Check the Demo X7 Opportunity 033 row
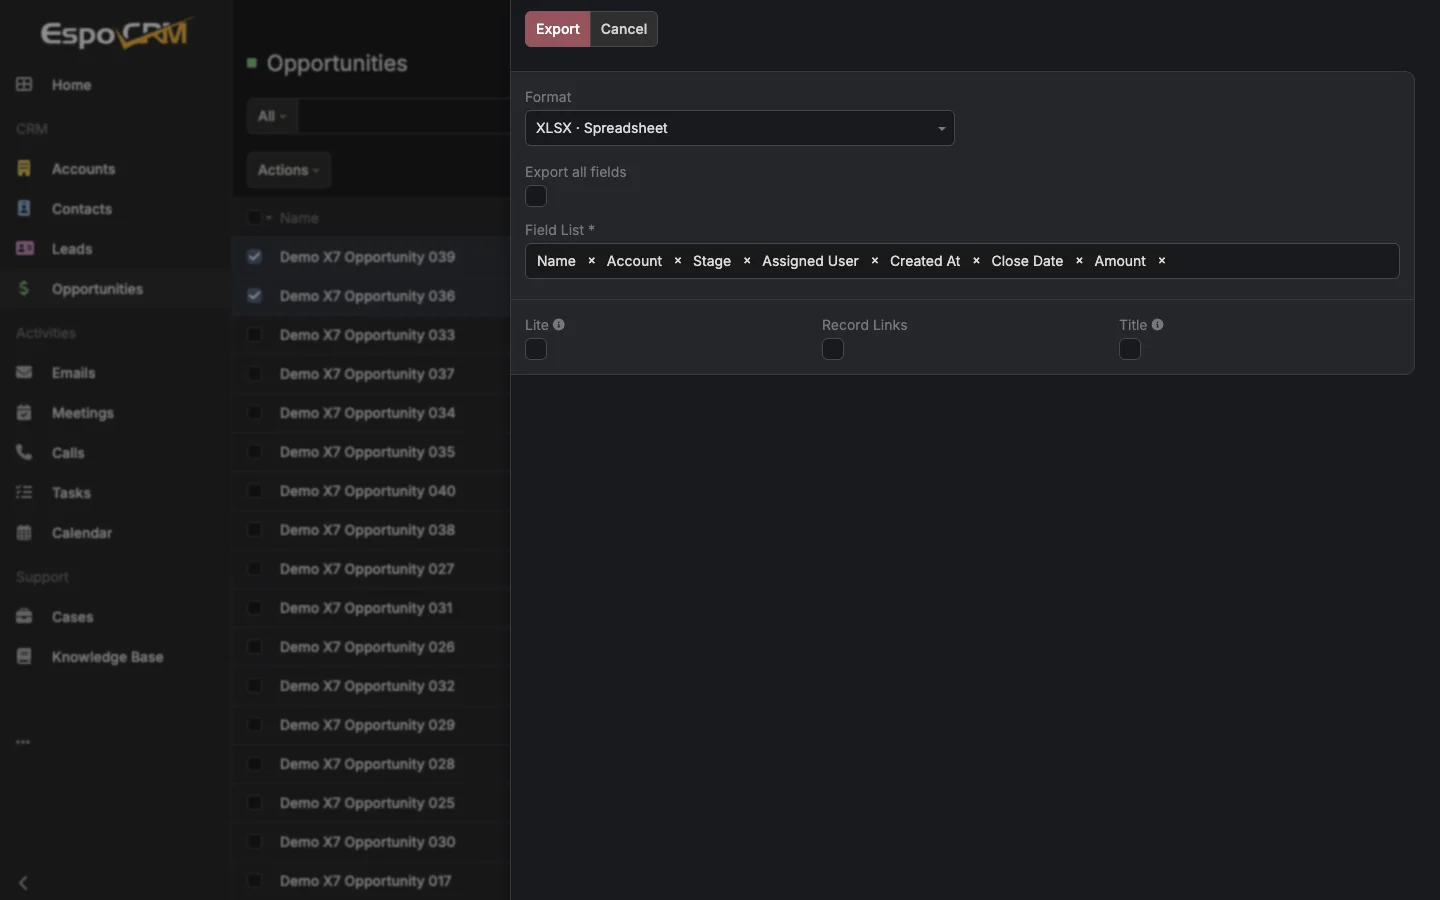This screenshot has width=1440, height=900. pos(254,335)
